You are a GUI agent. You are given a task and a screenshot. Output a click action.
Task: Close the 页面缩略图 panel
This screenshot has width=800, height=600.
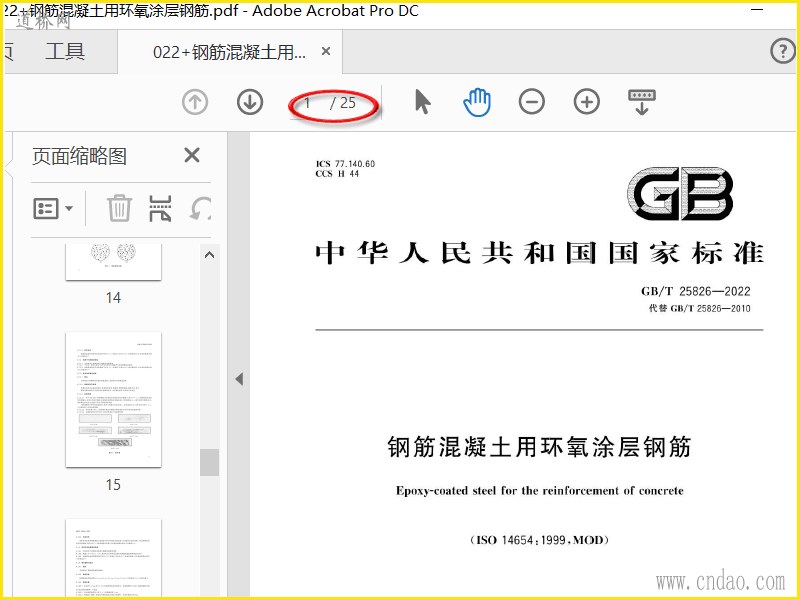(x=192, y=155)
